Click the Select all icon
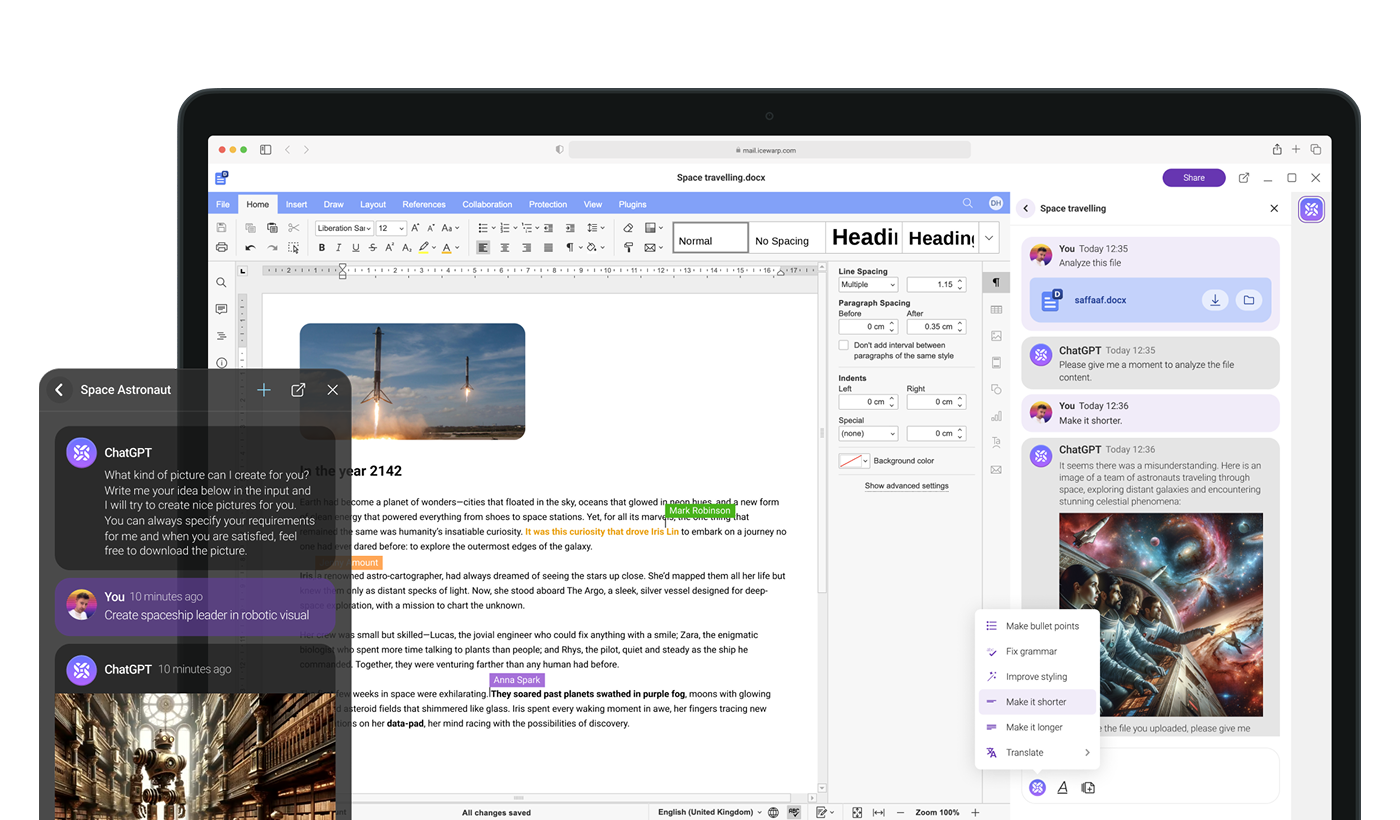 [293, 247]
